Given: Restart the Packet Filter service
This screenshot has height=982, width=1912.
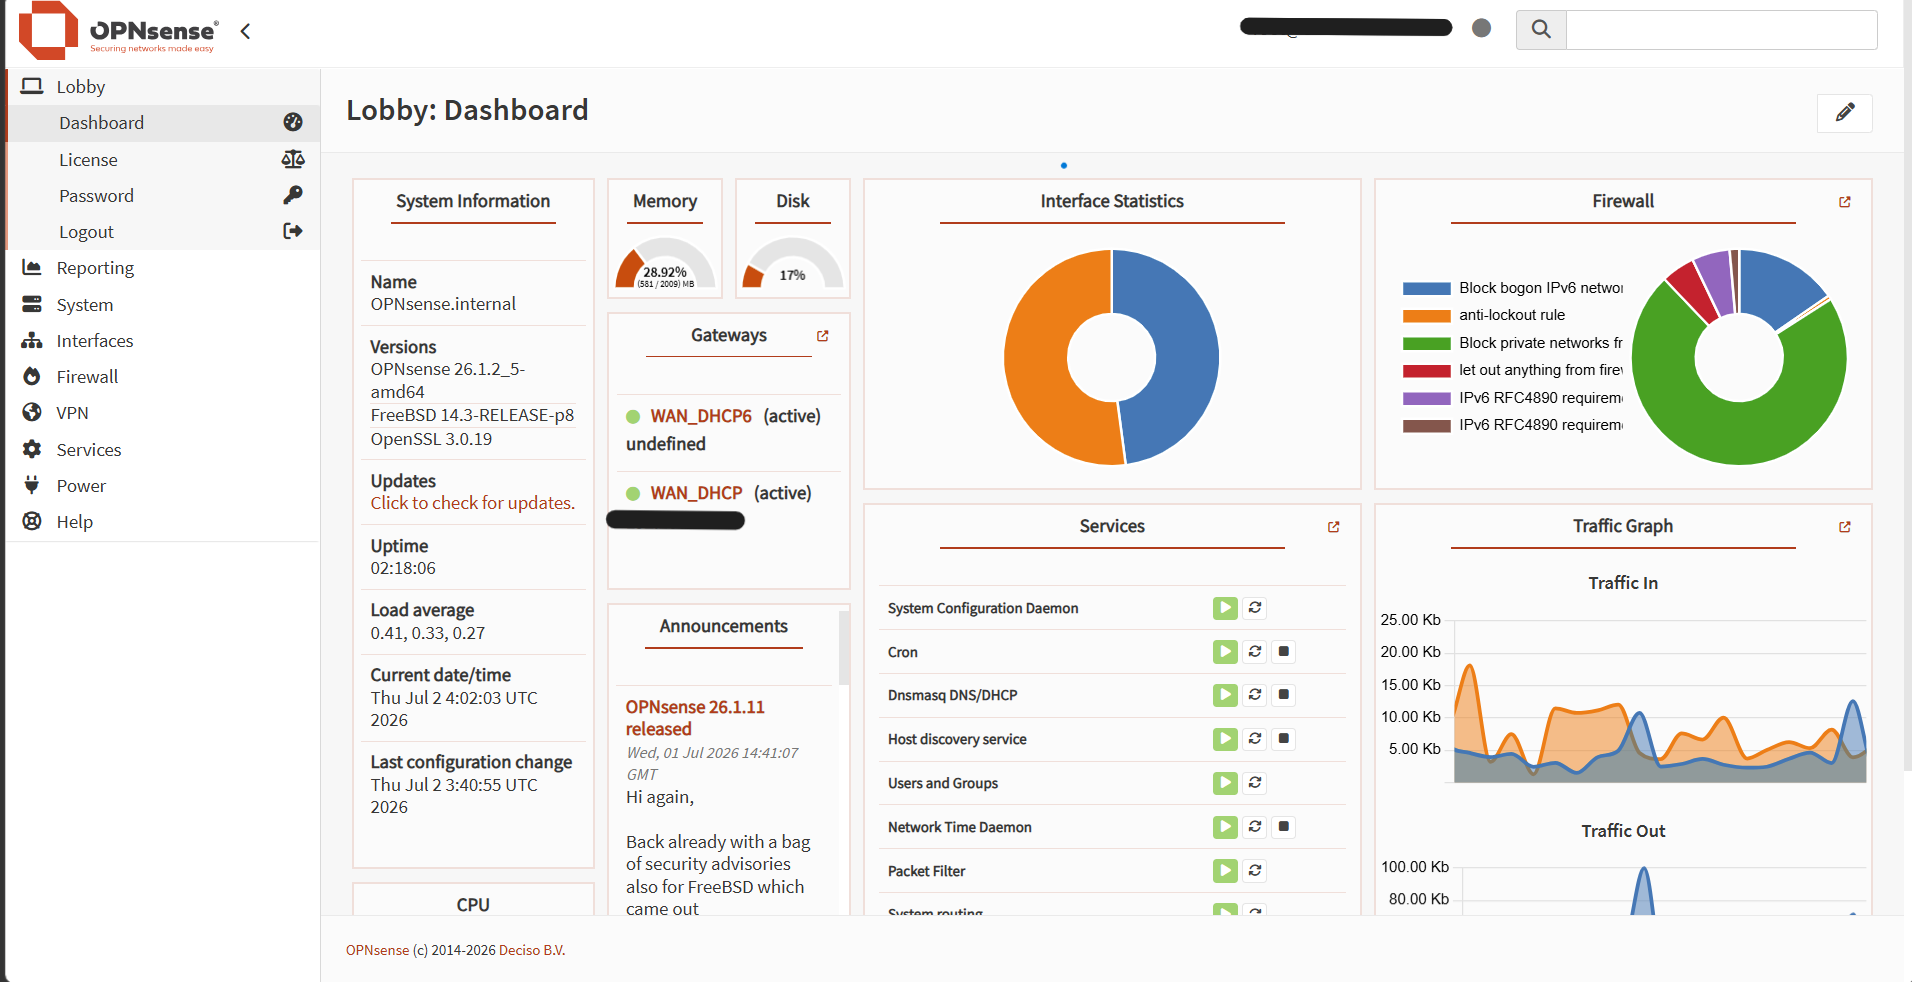Looking at the screenshot, I should coord(1255,871).
